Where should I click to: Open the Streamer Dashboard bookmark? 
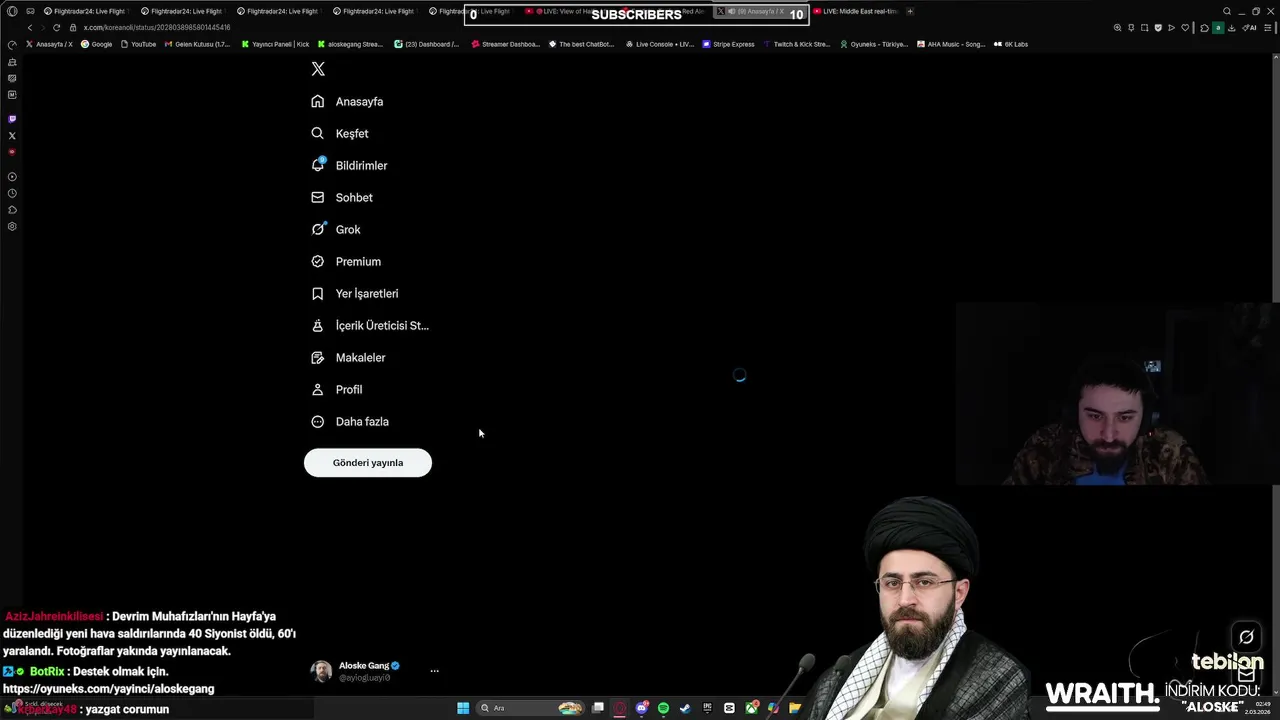(506, 44)
